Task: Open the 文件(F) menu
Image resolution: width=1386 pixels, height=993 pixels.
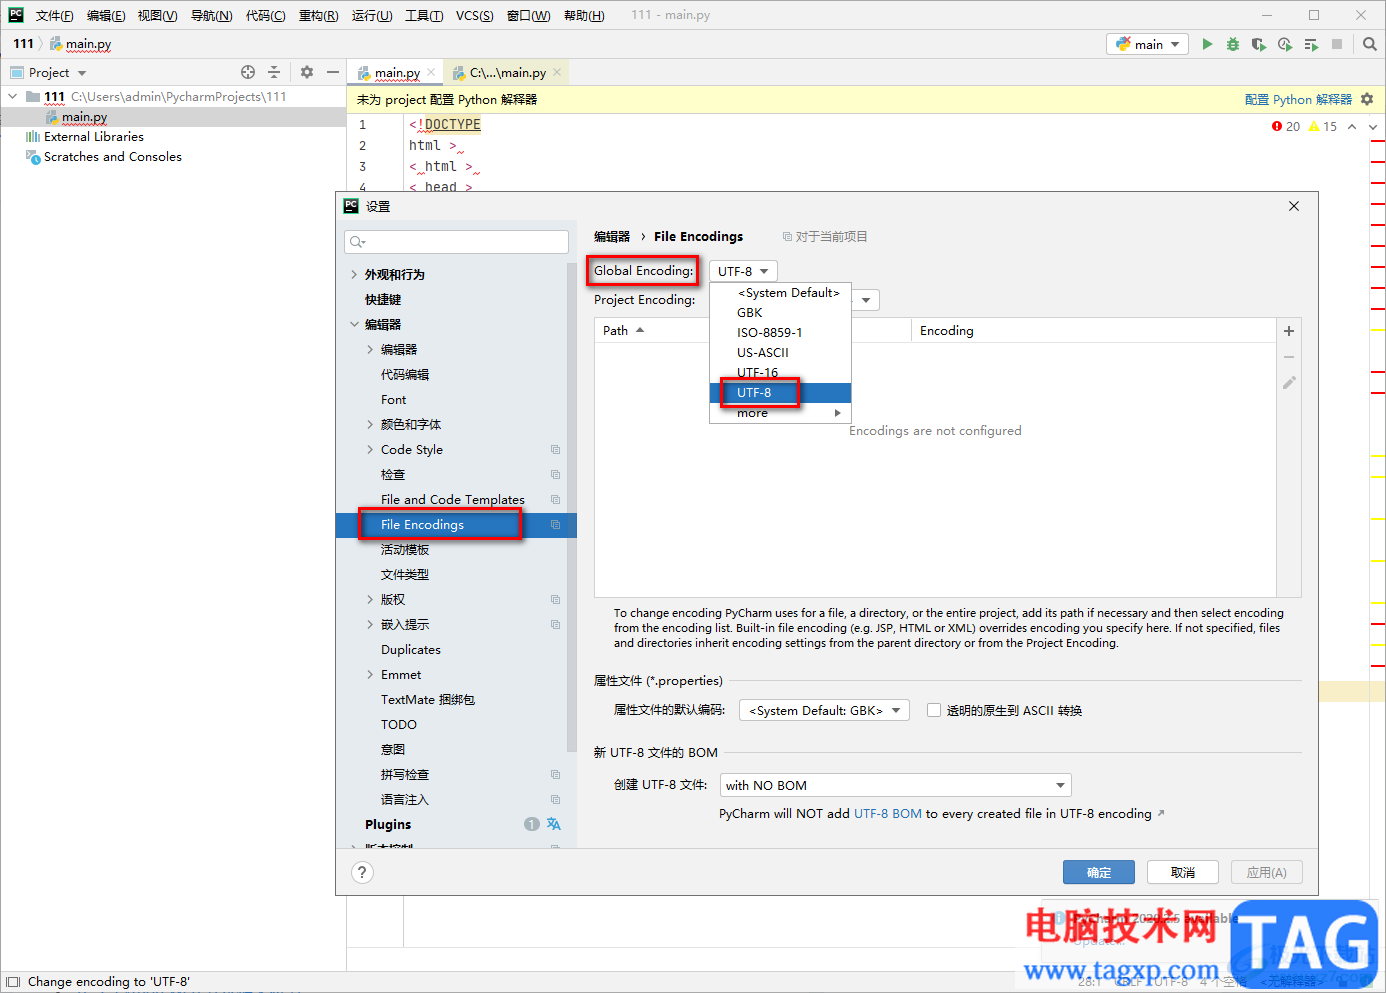Action: pos(55,15)
